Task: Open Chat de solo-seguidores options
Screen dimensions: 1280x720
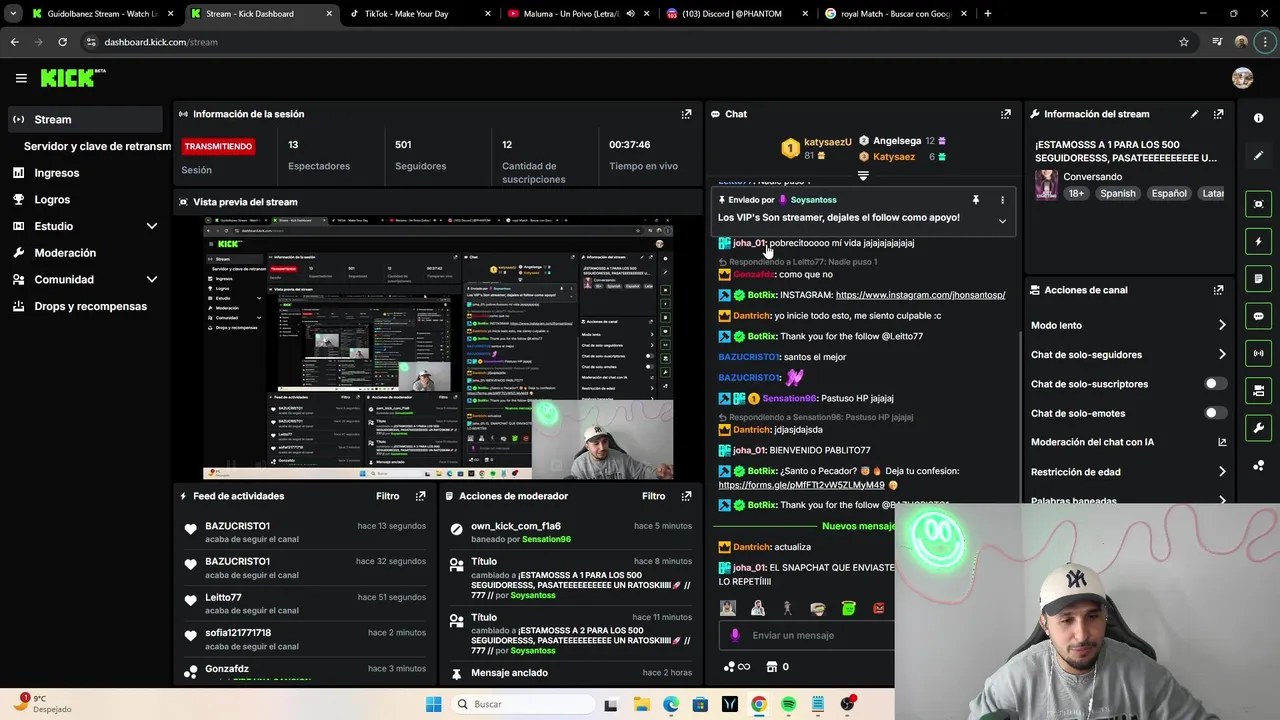Action: point(1128,355)
